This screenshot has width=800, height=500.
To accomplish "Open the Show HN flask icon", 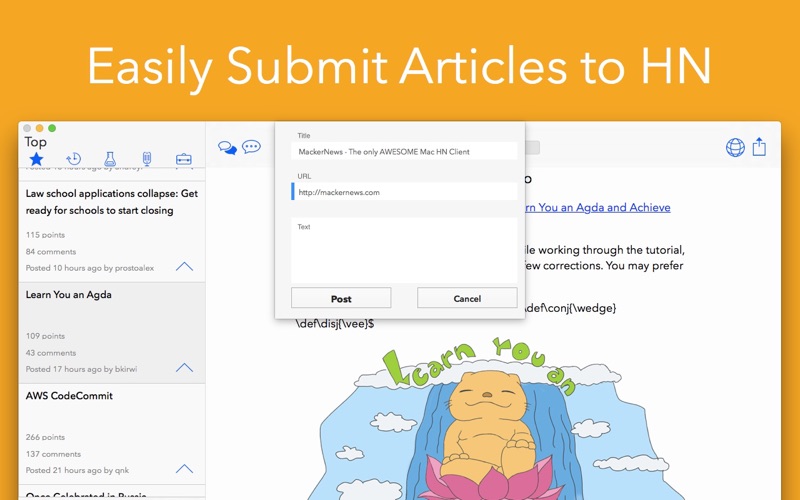I will (x=110, y=159).
